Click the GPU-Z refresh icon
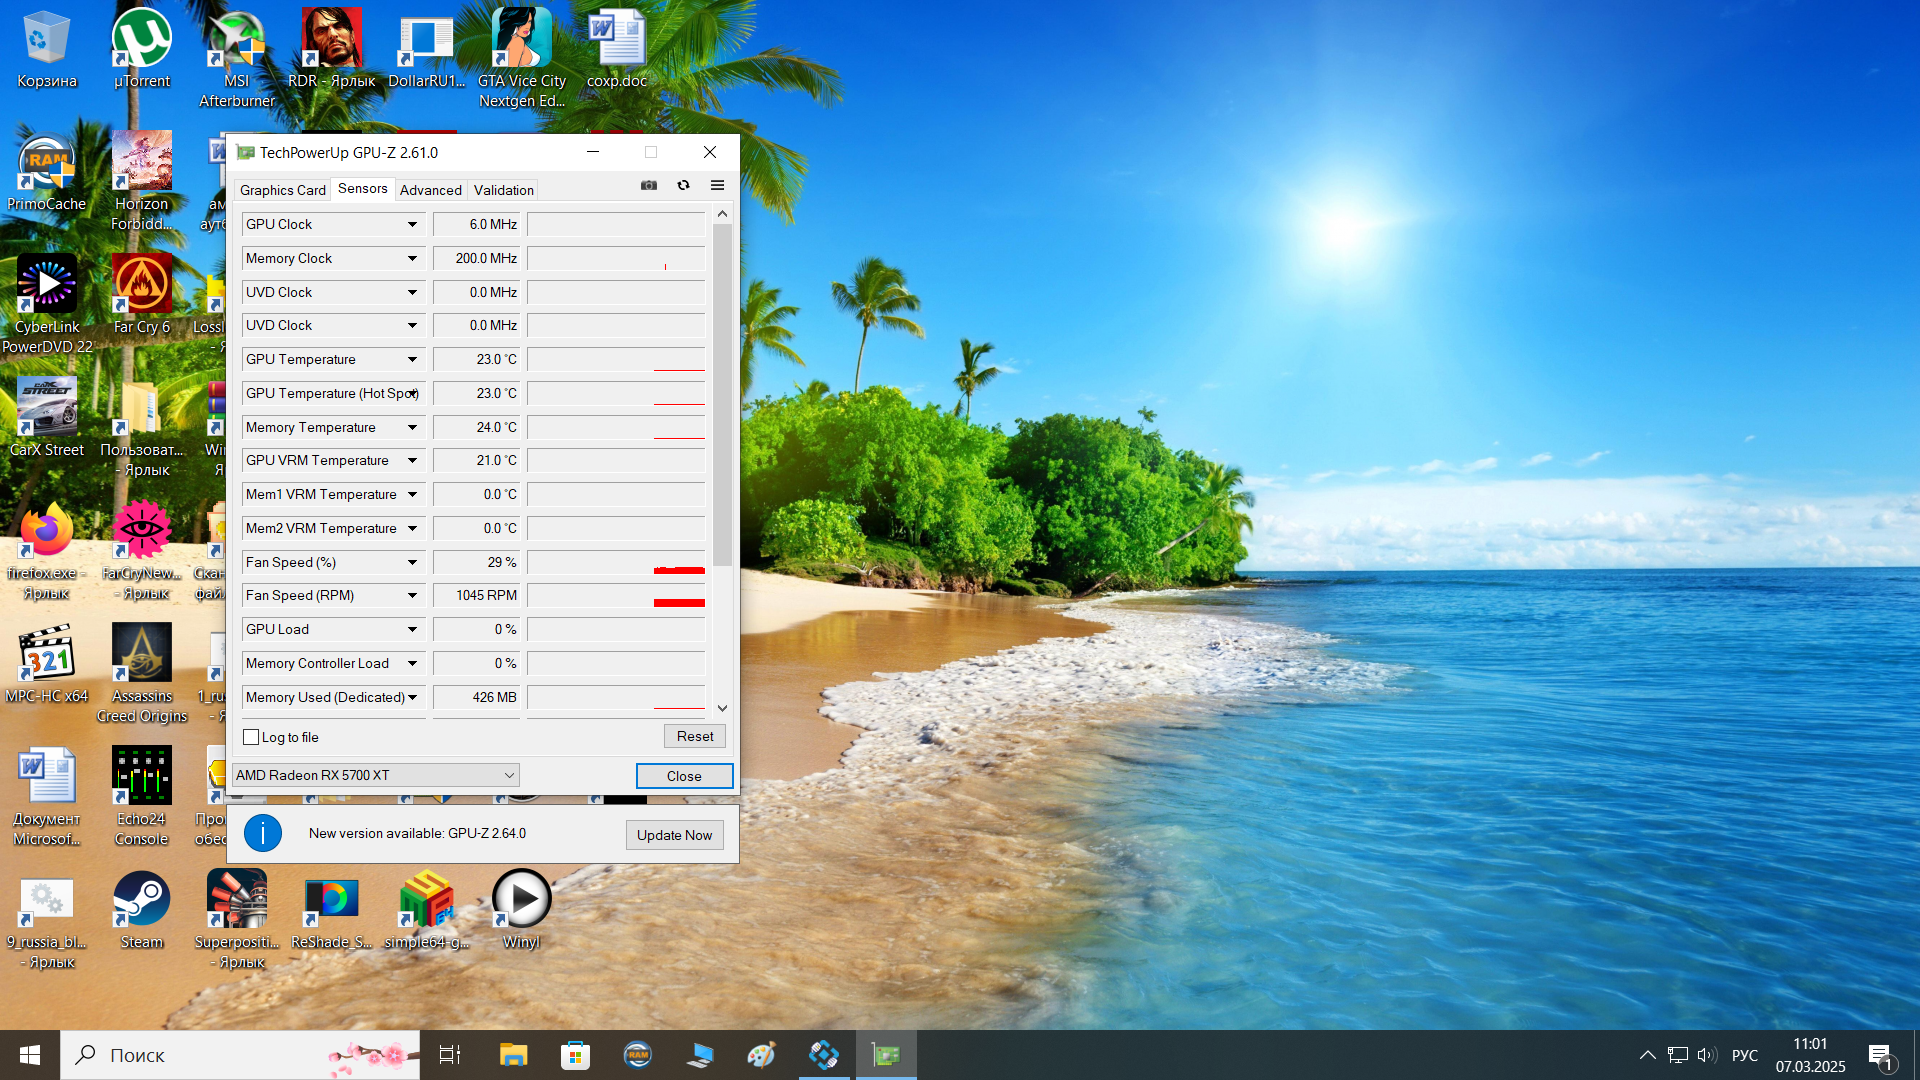 tap(683, 185)
